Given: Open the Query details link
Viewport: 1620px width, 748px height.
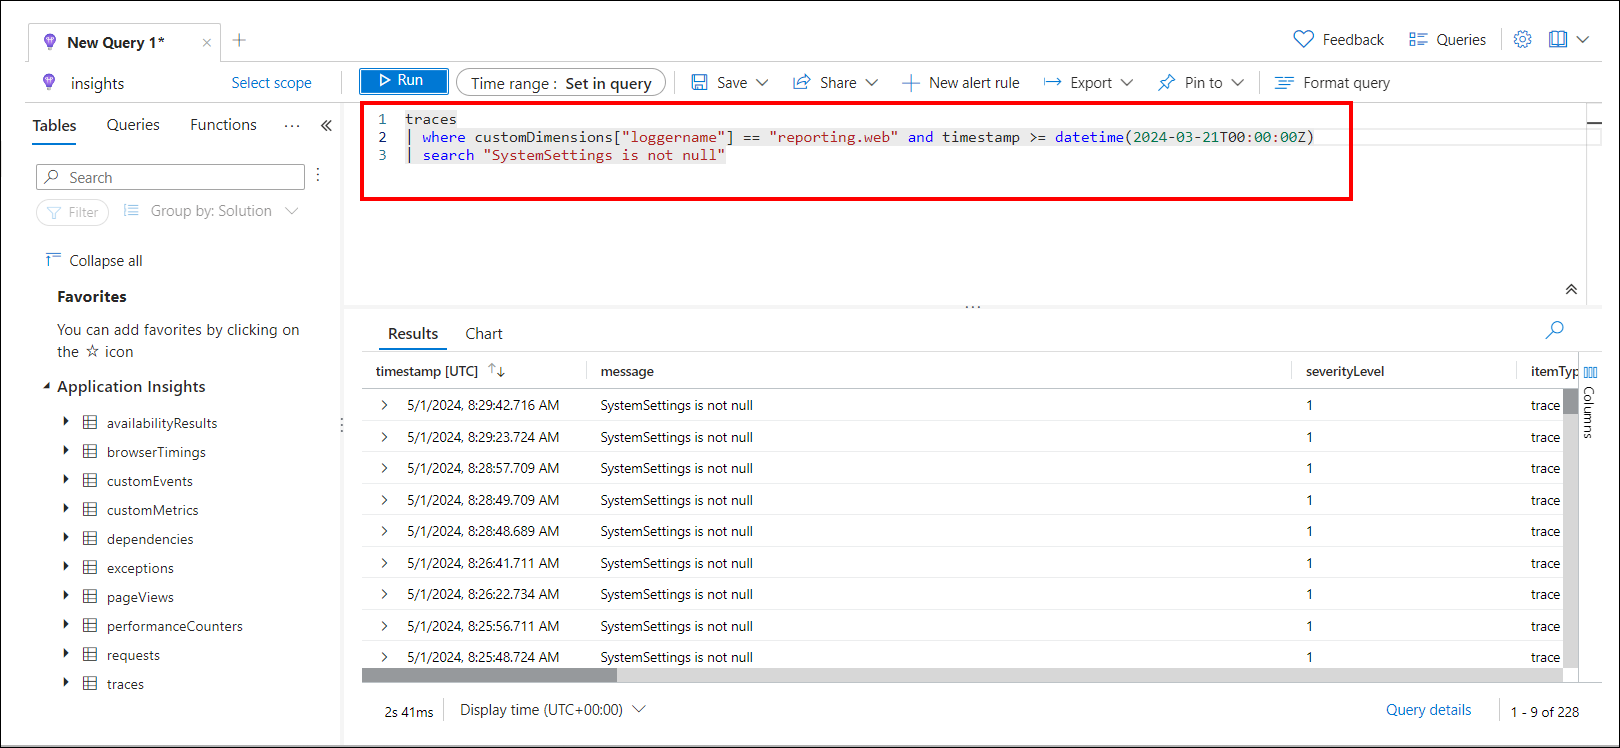Looking at the screenshot, I should 1428,710.
